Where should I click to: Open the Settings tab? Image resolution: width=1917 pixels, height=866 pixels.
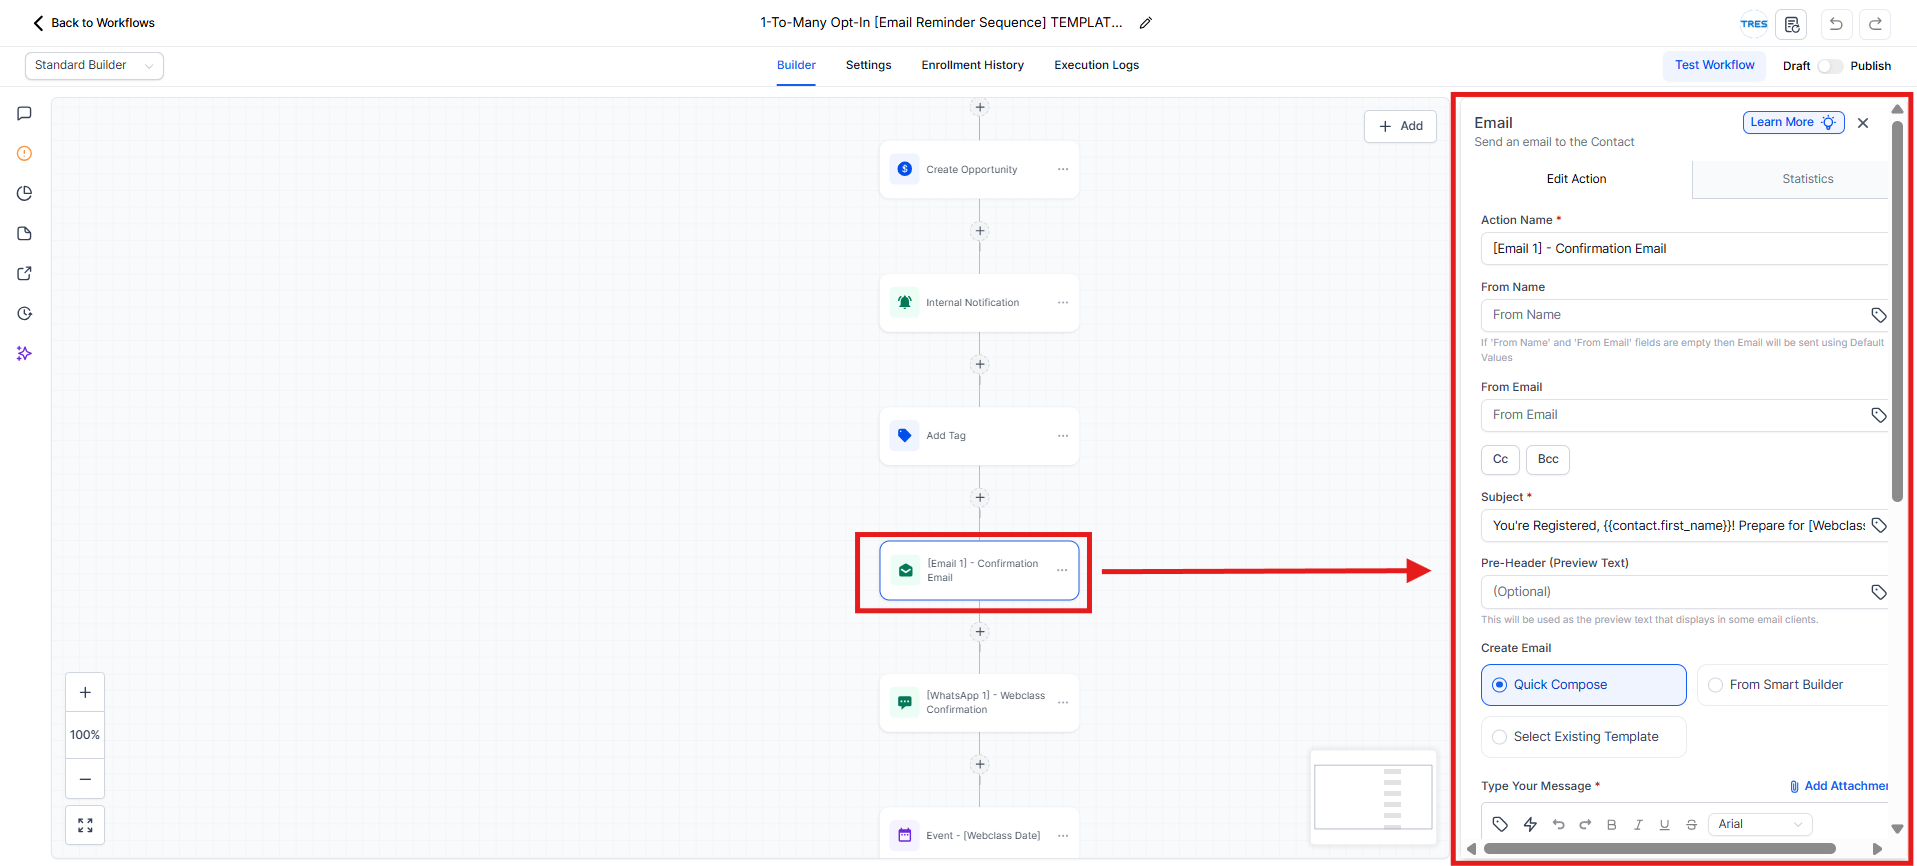pos(868,66)
